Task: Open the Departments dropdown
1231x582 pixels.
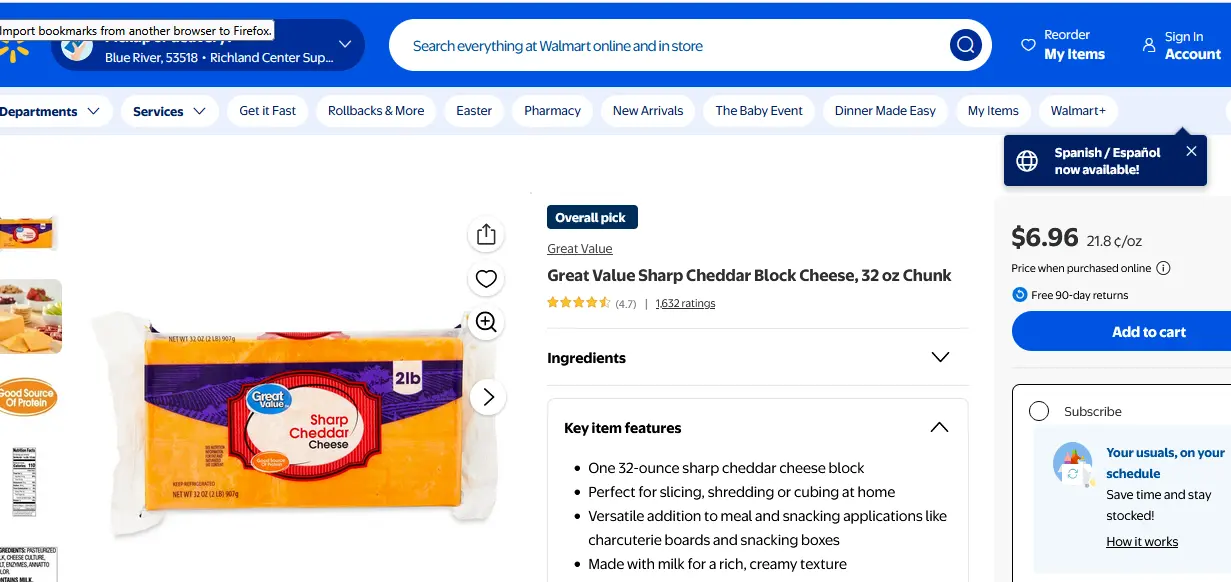Action: (50, 111)
